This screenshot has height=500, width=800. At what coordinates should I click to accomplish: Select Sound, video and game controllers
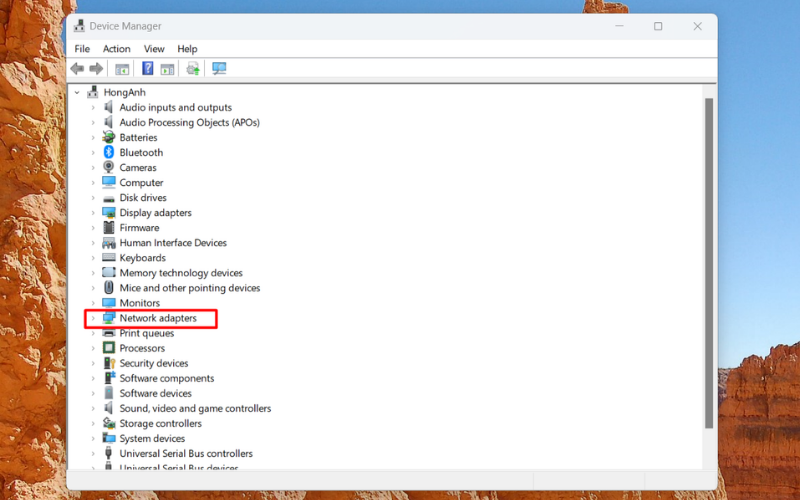point(195,408)
